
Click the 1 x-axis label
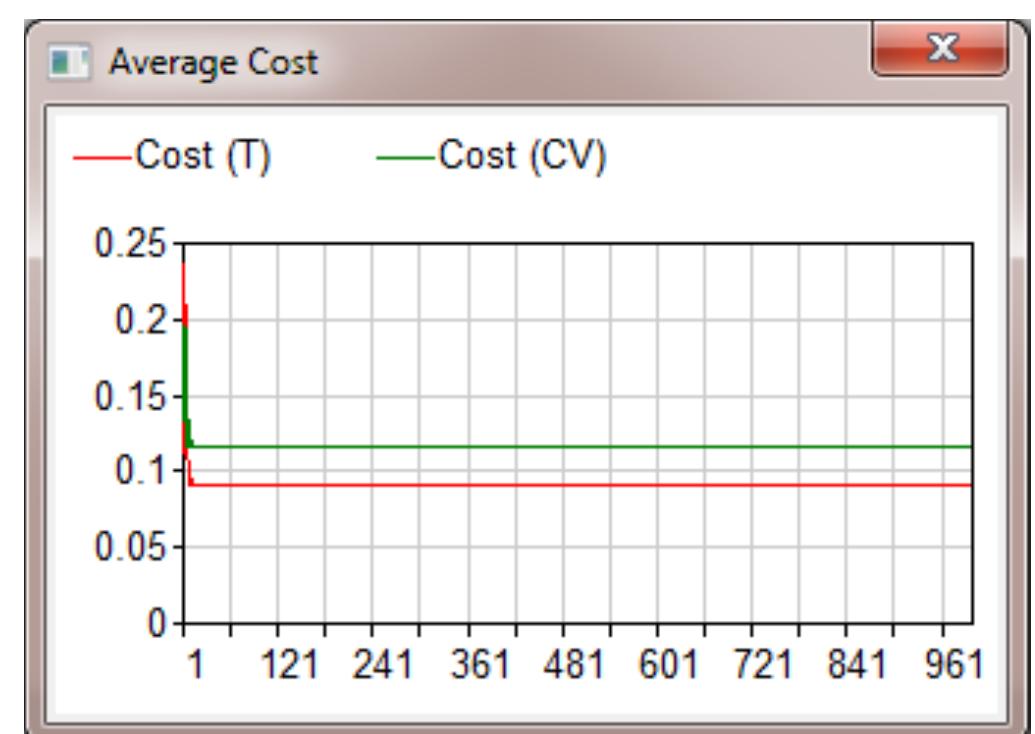pos(195,664)
